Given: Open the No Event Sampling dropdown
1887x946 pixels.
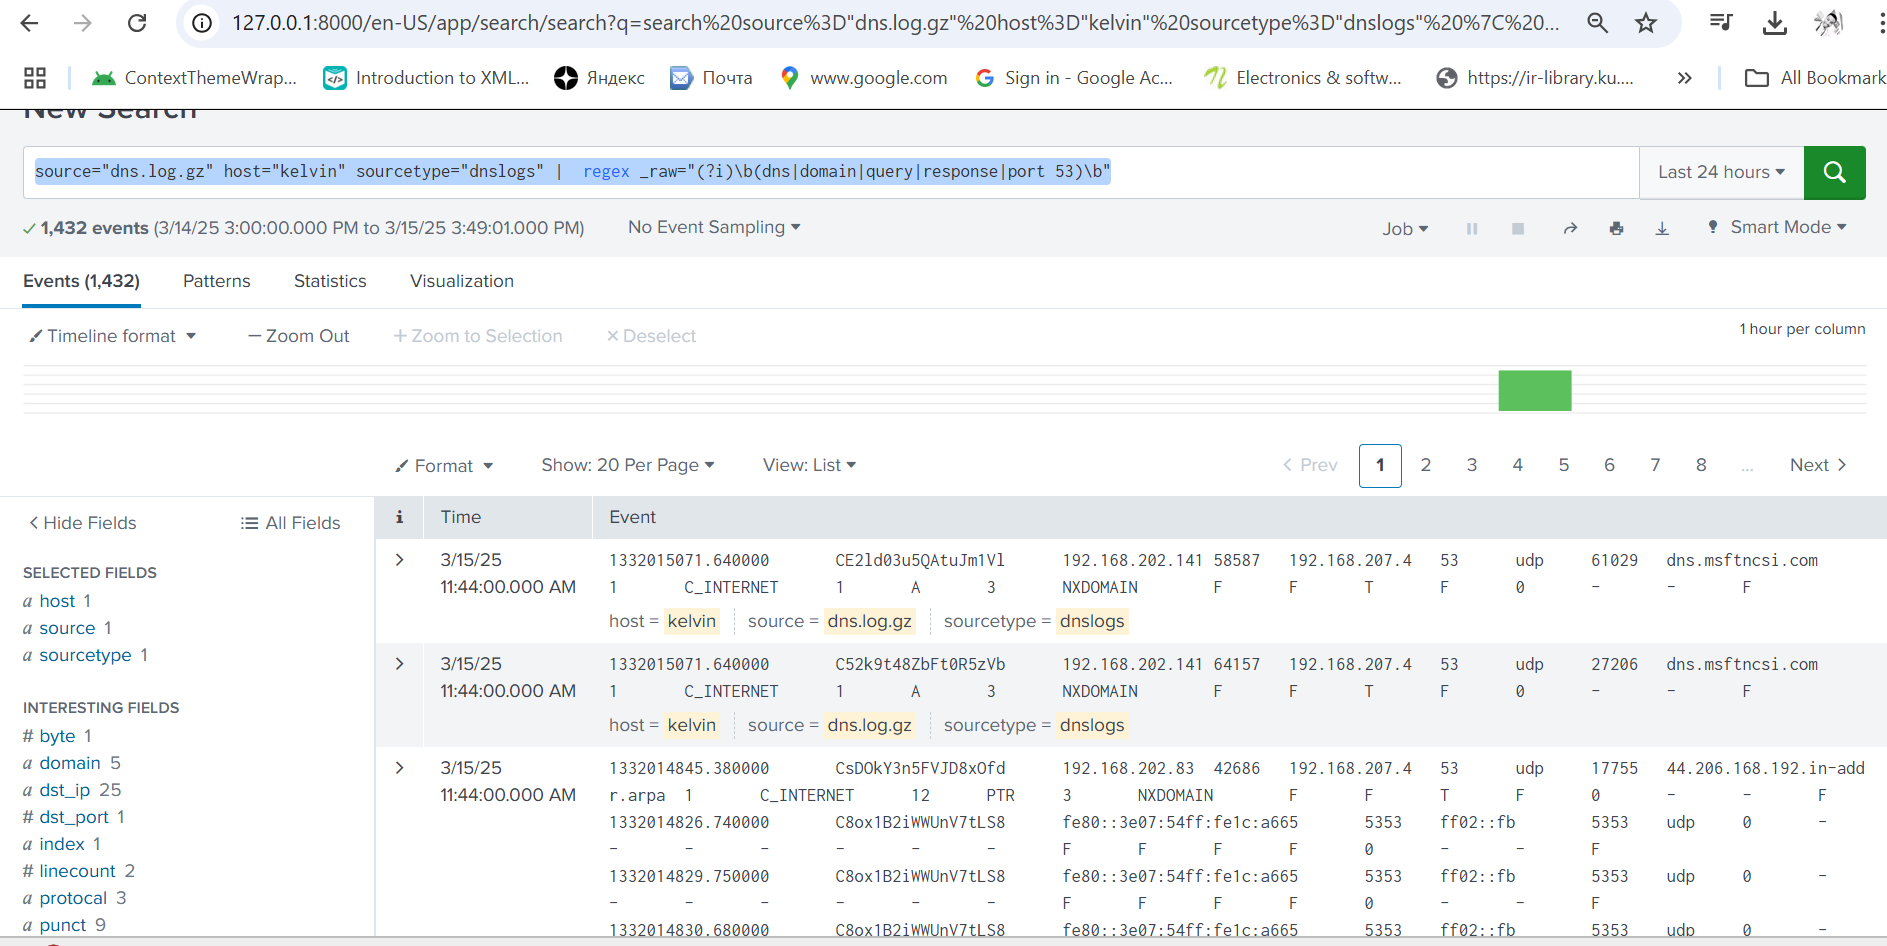Looking at the screenshot, I should click(x=714, y=227).
